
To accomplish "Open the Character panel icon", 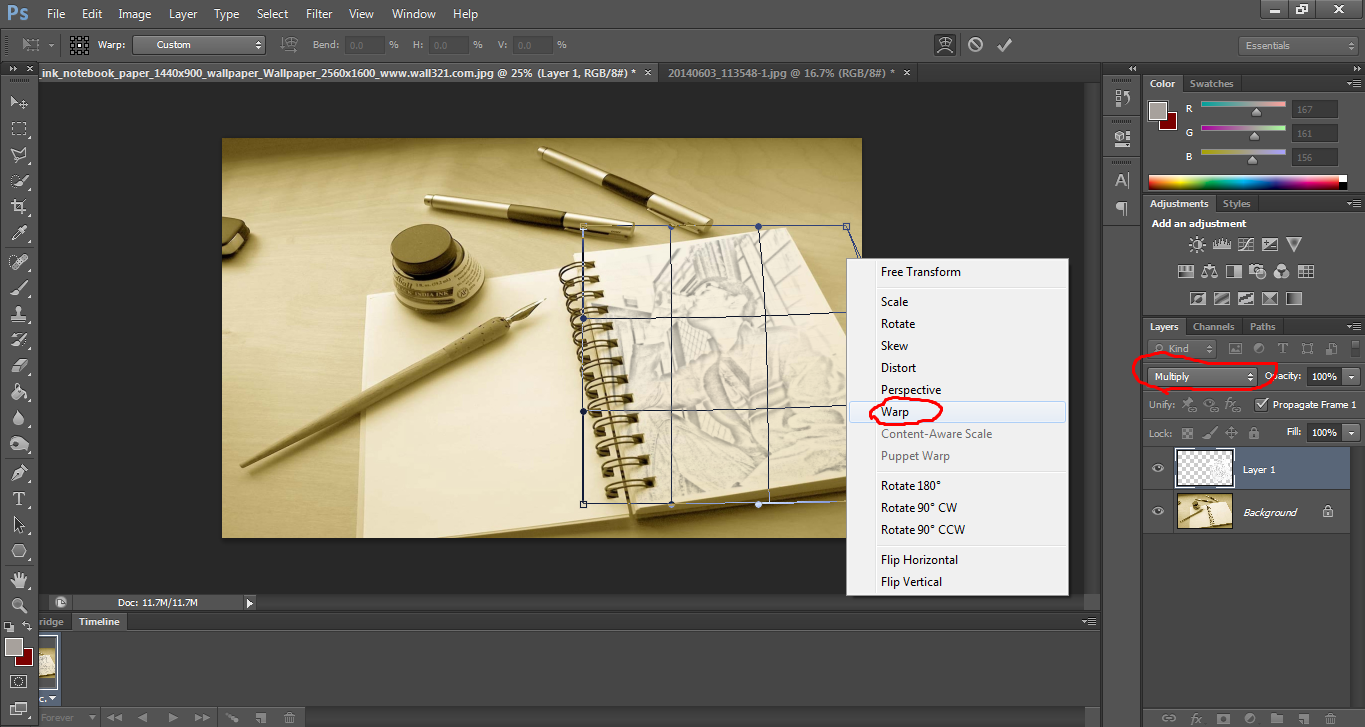I will (x=1121, y=181).
